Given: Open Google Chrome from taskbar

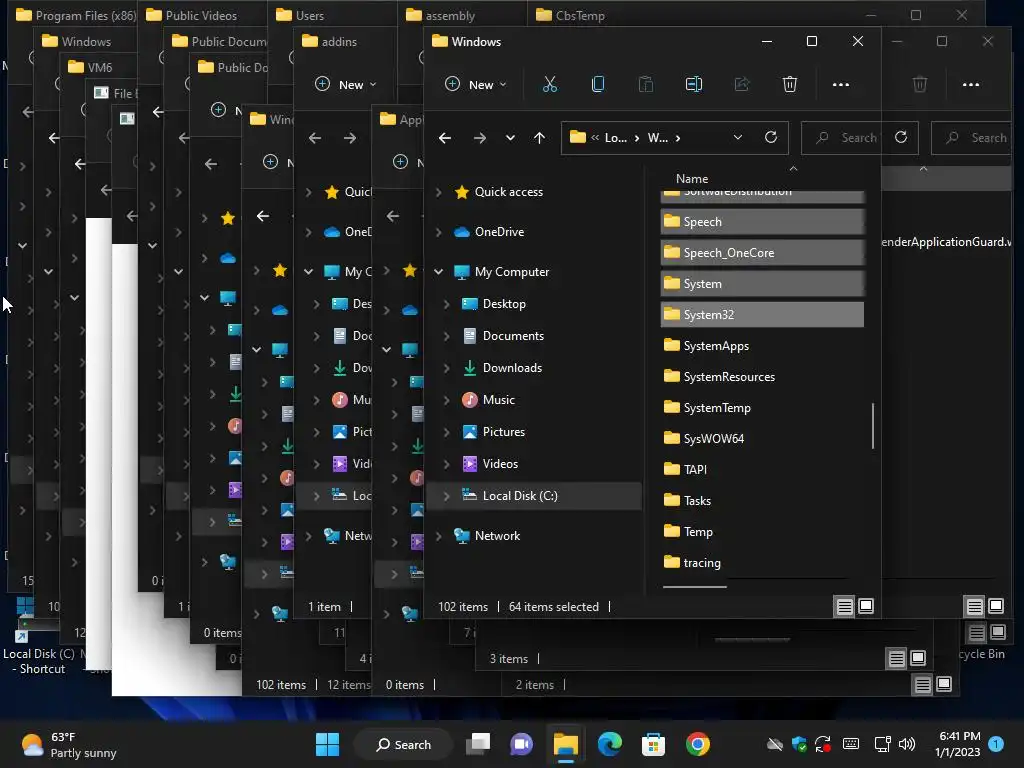Looking at the screenshot, I should [x=697, y=744].
